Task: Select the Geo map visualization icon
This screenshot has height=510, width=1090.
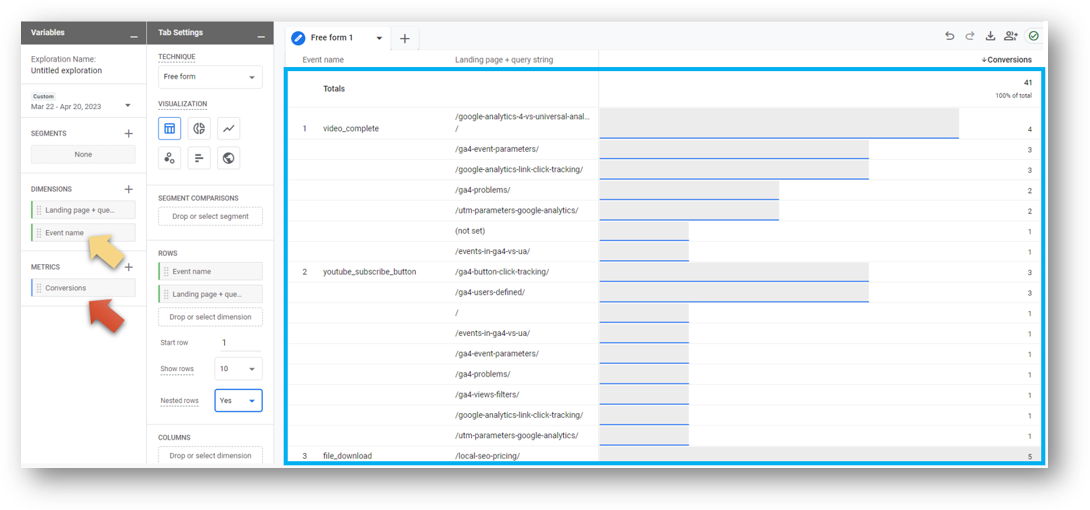Action: (x=228, y=158)
